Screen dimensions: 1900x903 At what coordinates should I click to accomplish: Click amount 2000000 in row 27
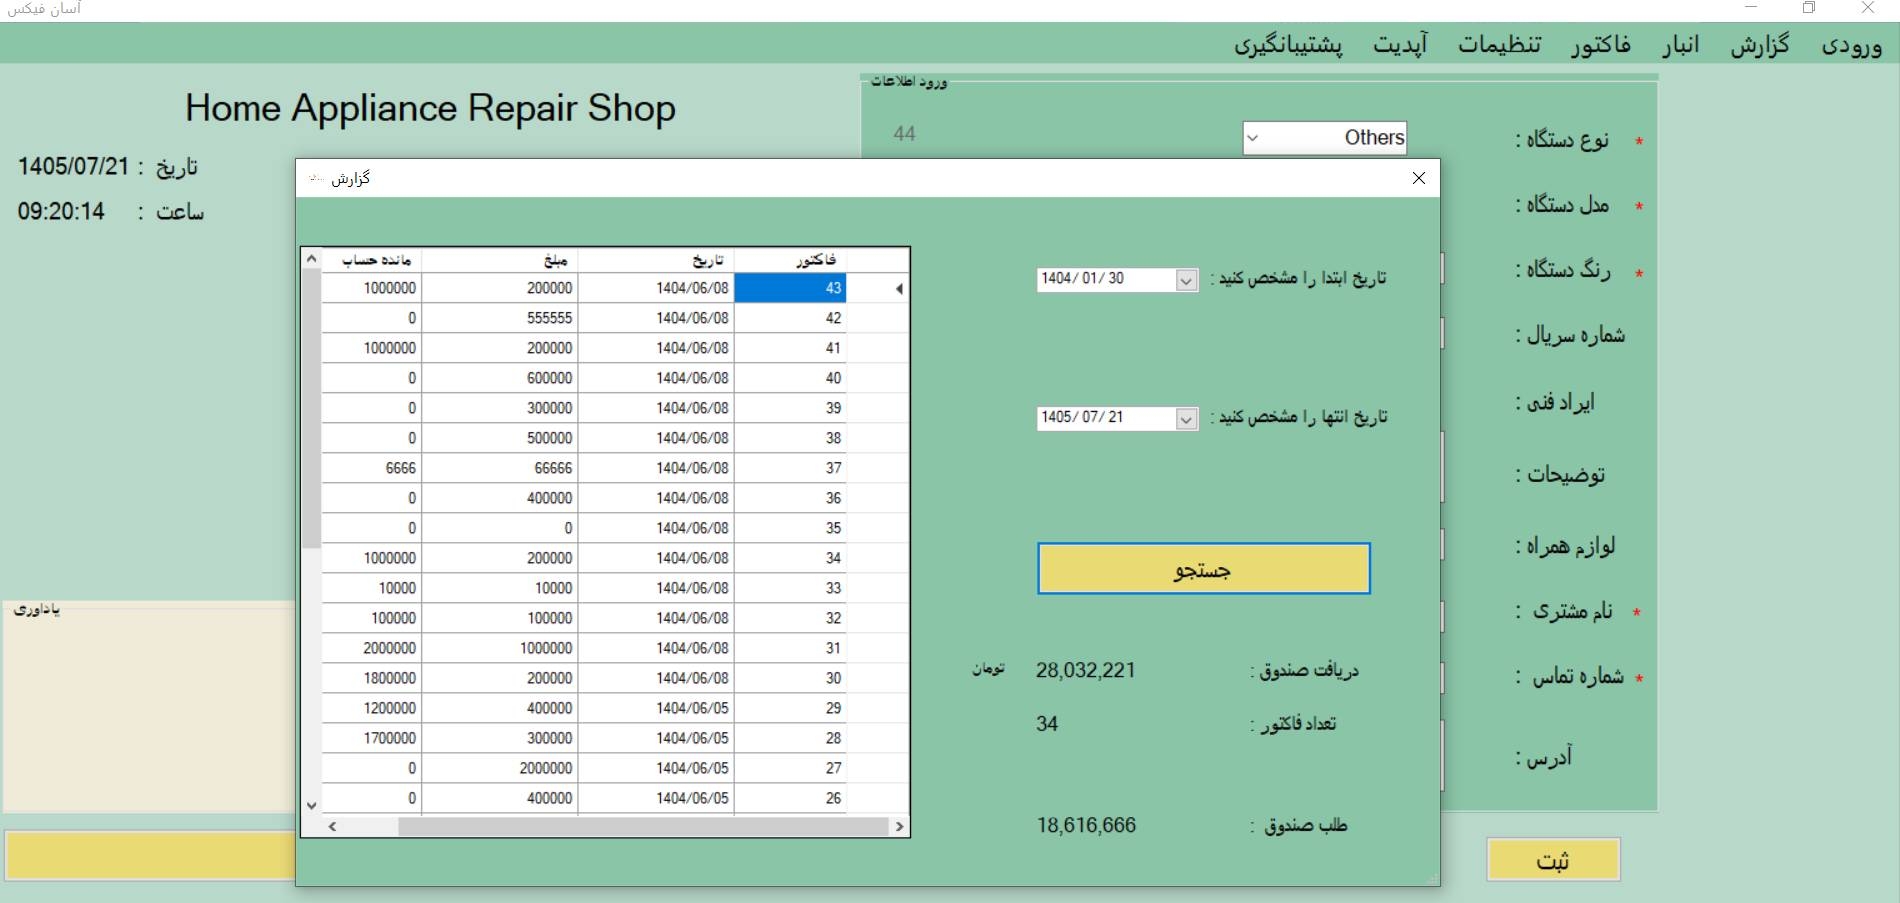[x=500, y=768]
